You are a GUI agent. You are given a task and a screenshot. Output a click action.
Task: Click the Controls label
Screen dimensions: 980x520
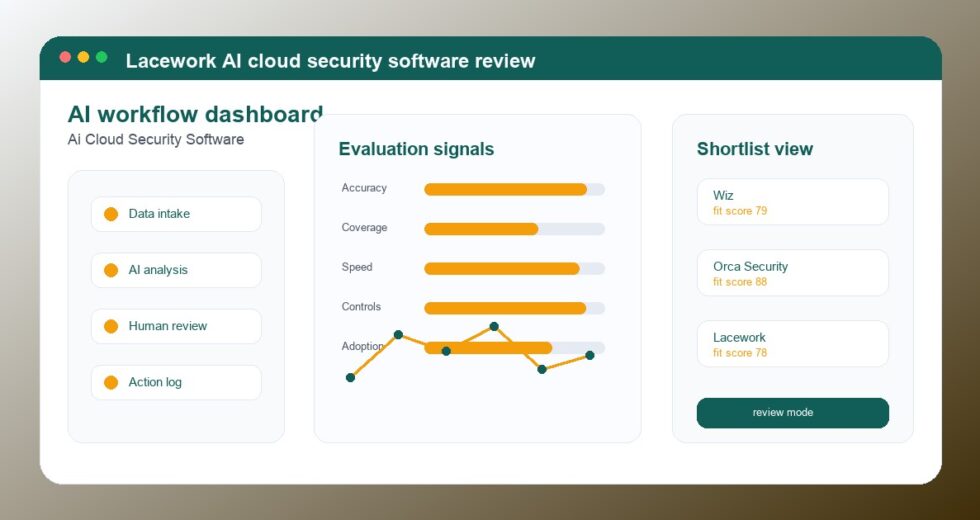(361, 307)
